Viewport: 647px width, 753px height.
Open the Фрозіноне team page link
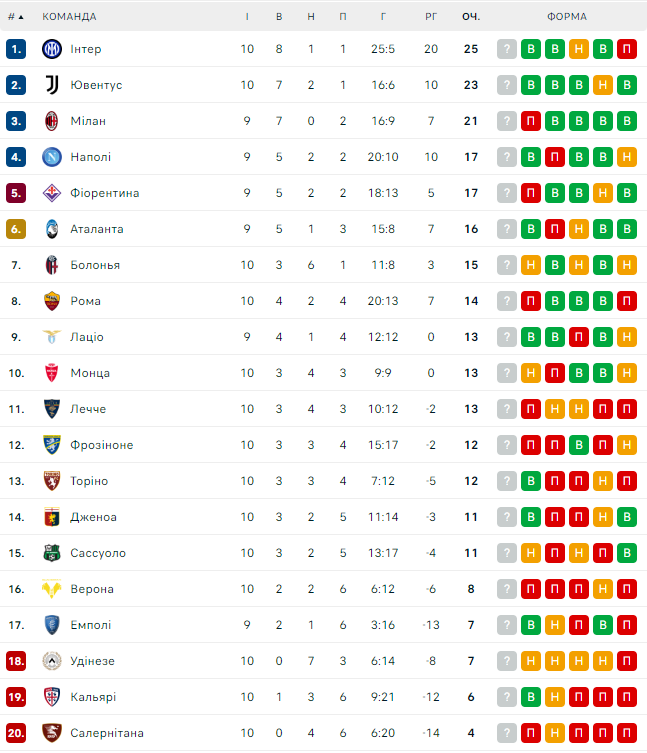tap(102, 445)
